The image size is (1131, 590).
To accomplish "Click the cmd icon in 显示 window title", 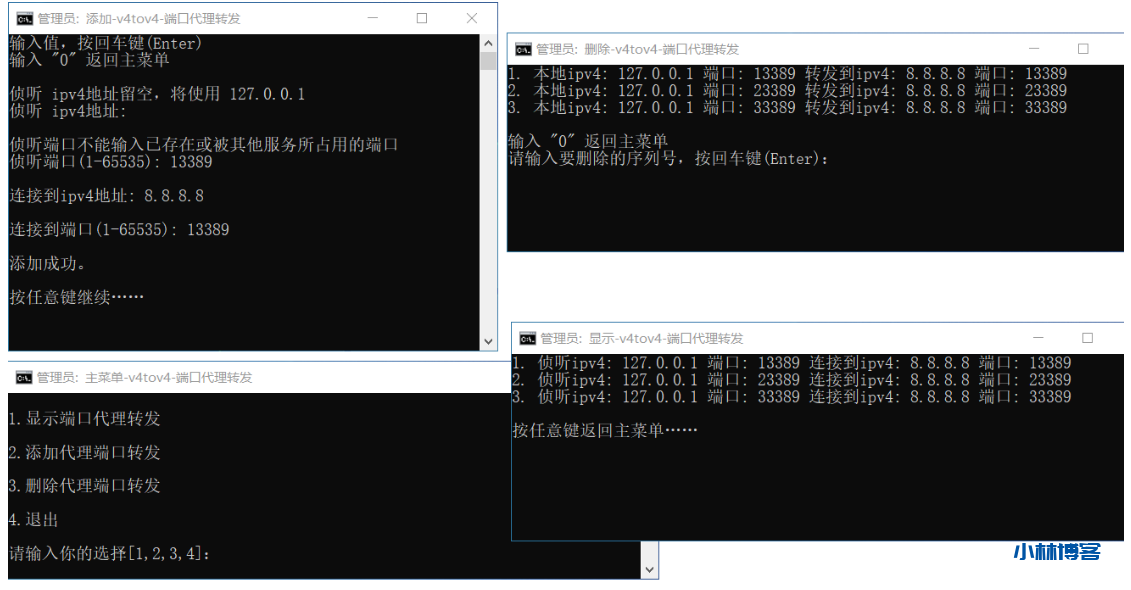I will pos(527,338).
